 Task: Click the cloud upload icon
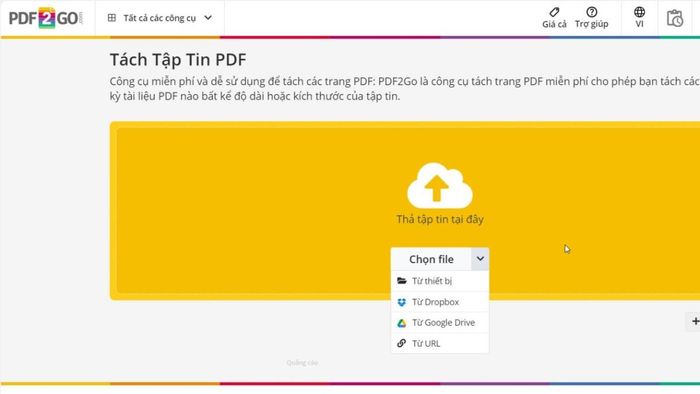point(440,186)
